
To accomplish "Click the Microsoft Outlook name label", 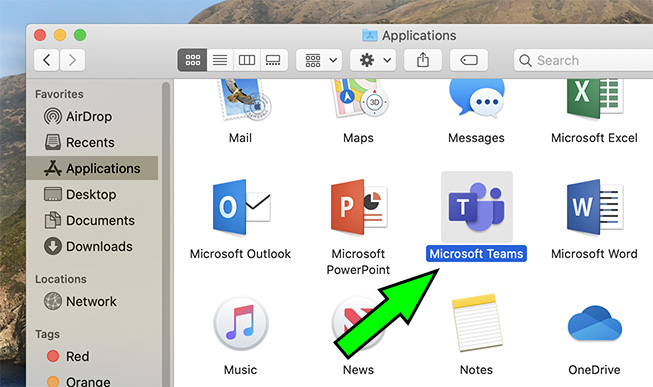I will click(x=240, y=254).
